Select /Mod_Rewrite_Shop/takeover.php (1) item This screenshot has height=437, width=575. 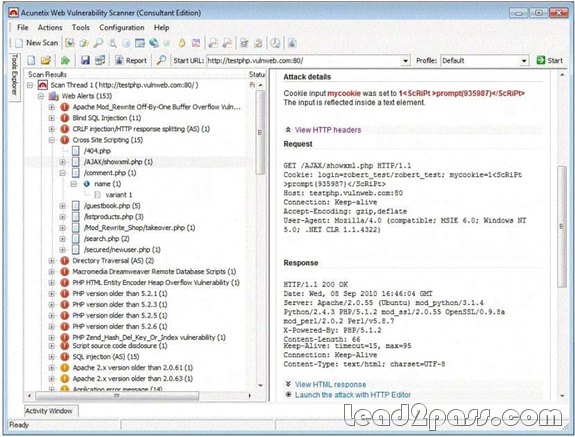coord(139,228)
